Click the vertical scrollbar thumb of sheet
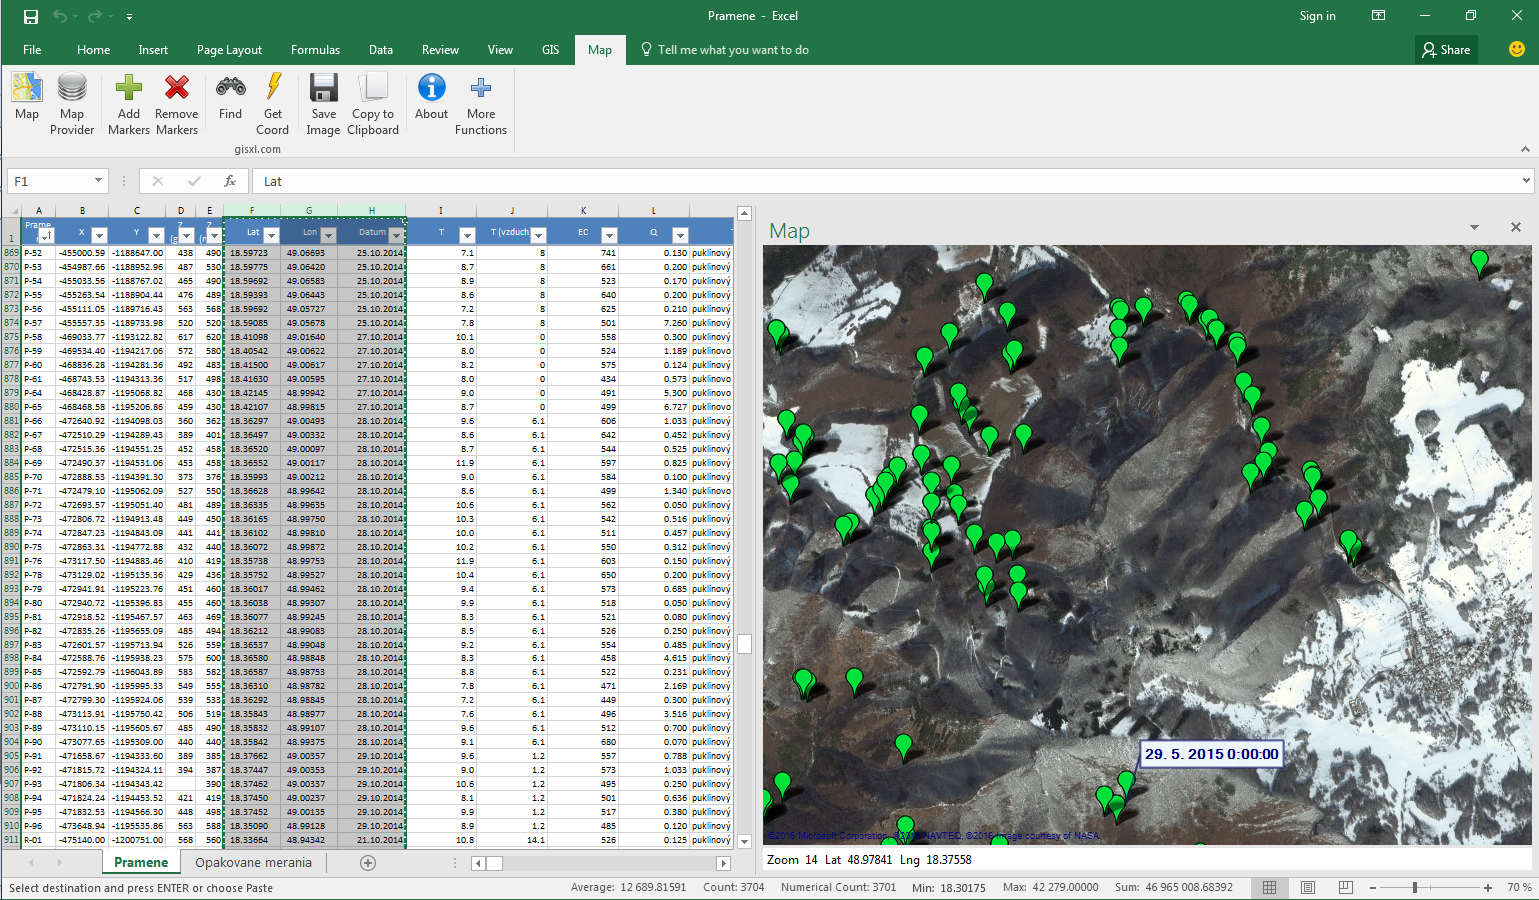Image resolution: width=1539 pixels, height=900 pixels. pos(744,644)
